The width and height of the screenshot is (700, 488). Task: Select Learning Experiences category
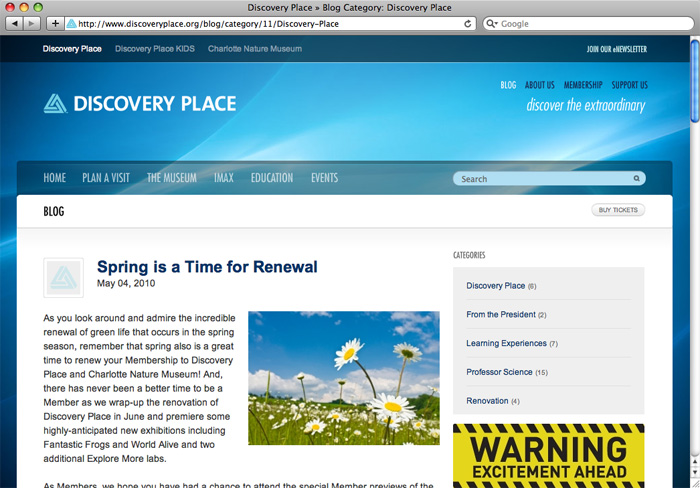pos(506,343)
